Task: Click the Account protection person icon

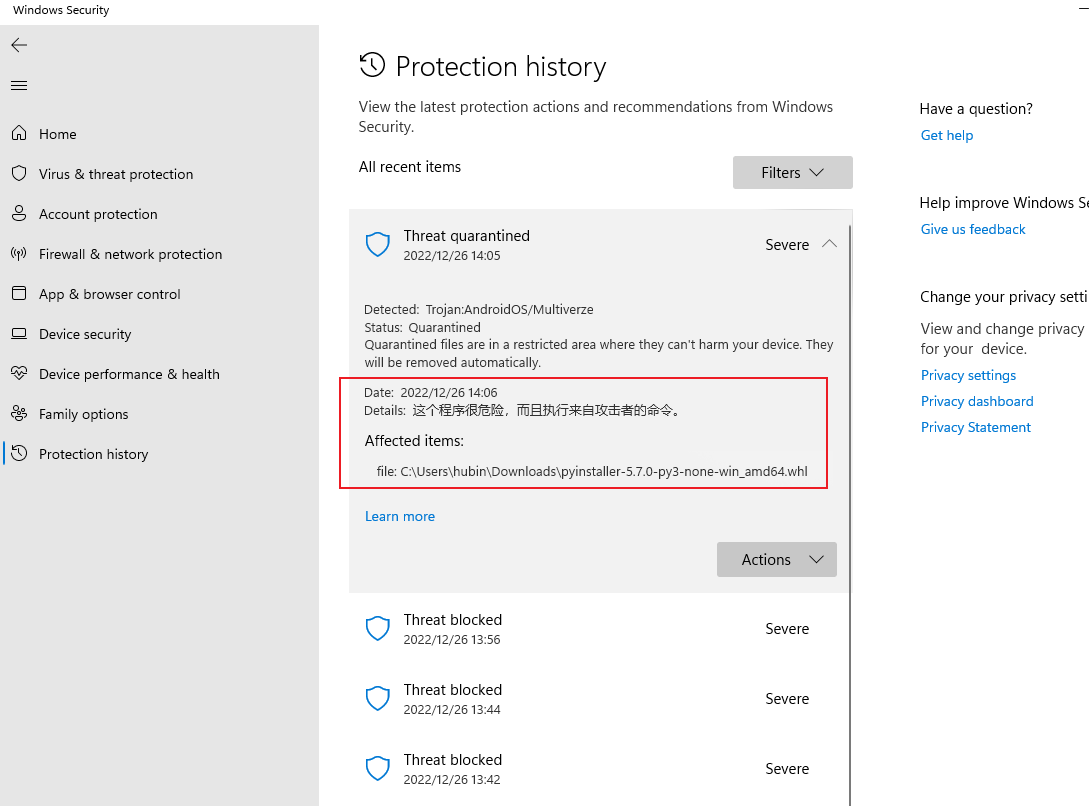Action: (x=19, y=214)
